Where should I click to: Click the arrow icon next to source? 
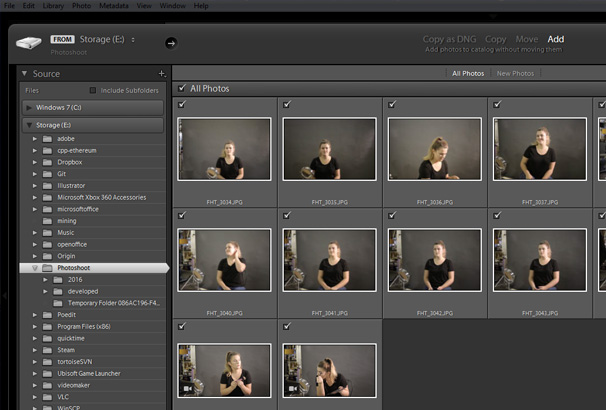170,42
